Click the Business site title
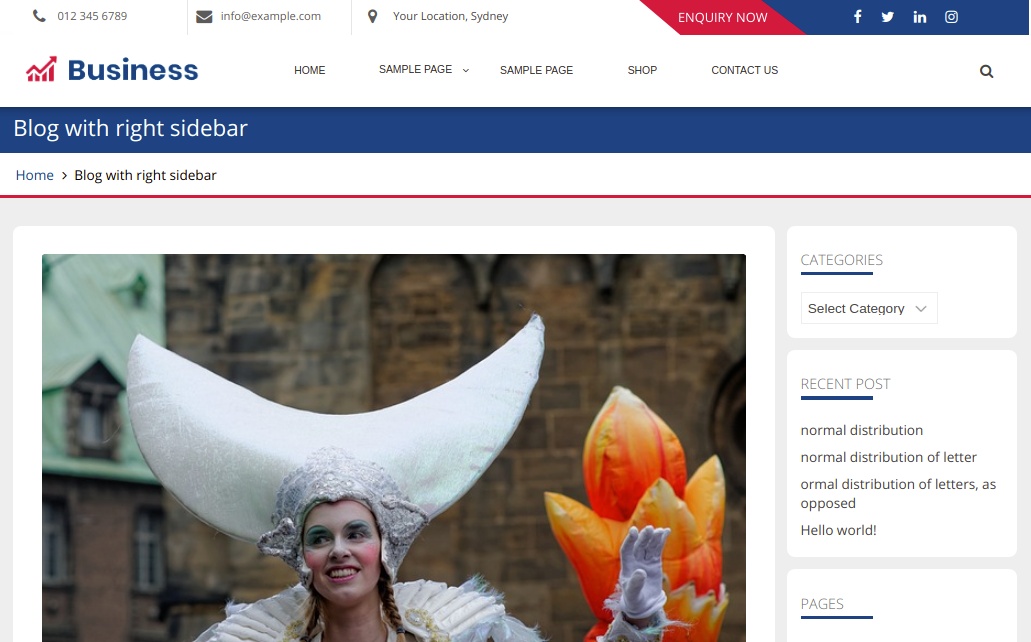 (133, 70)
